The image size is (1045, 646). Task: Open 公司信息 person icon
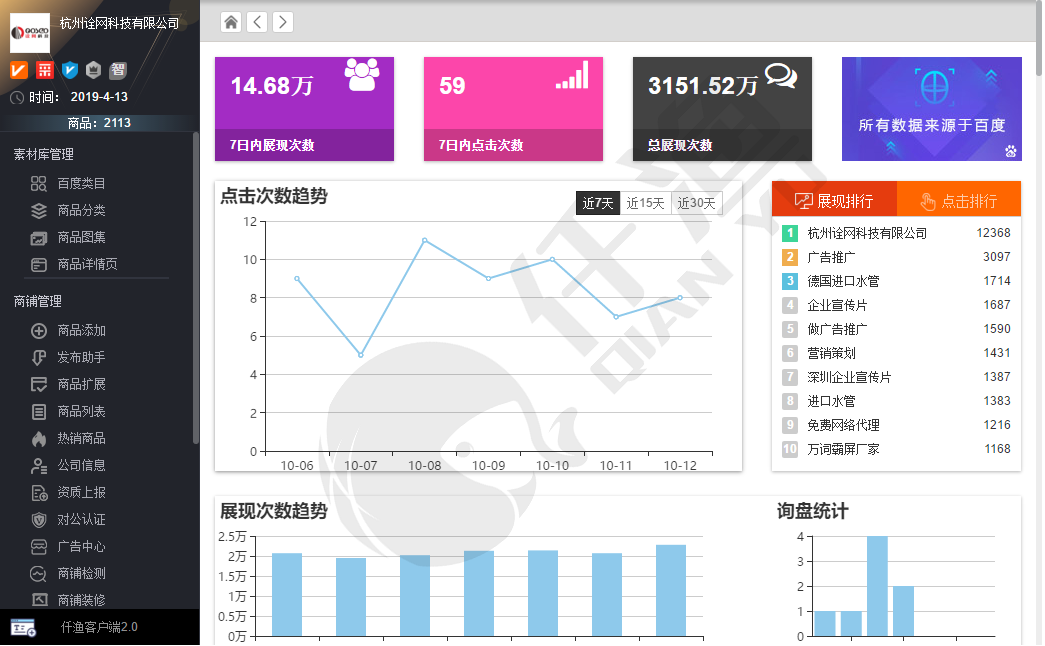click(39, 465)
